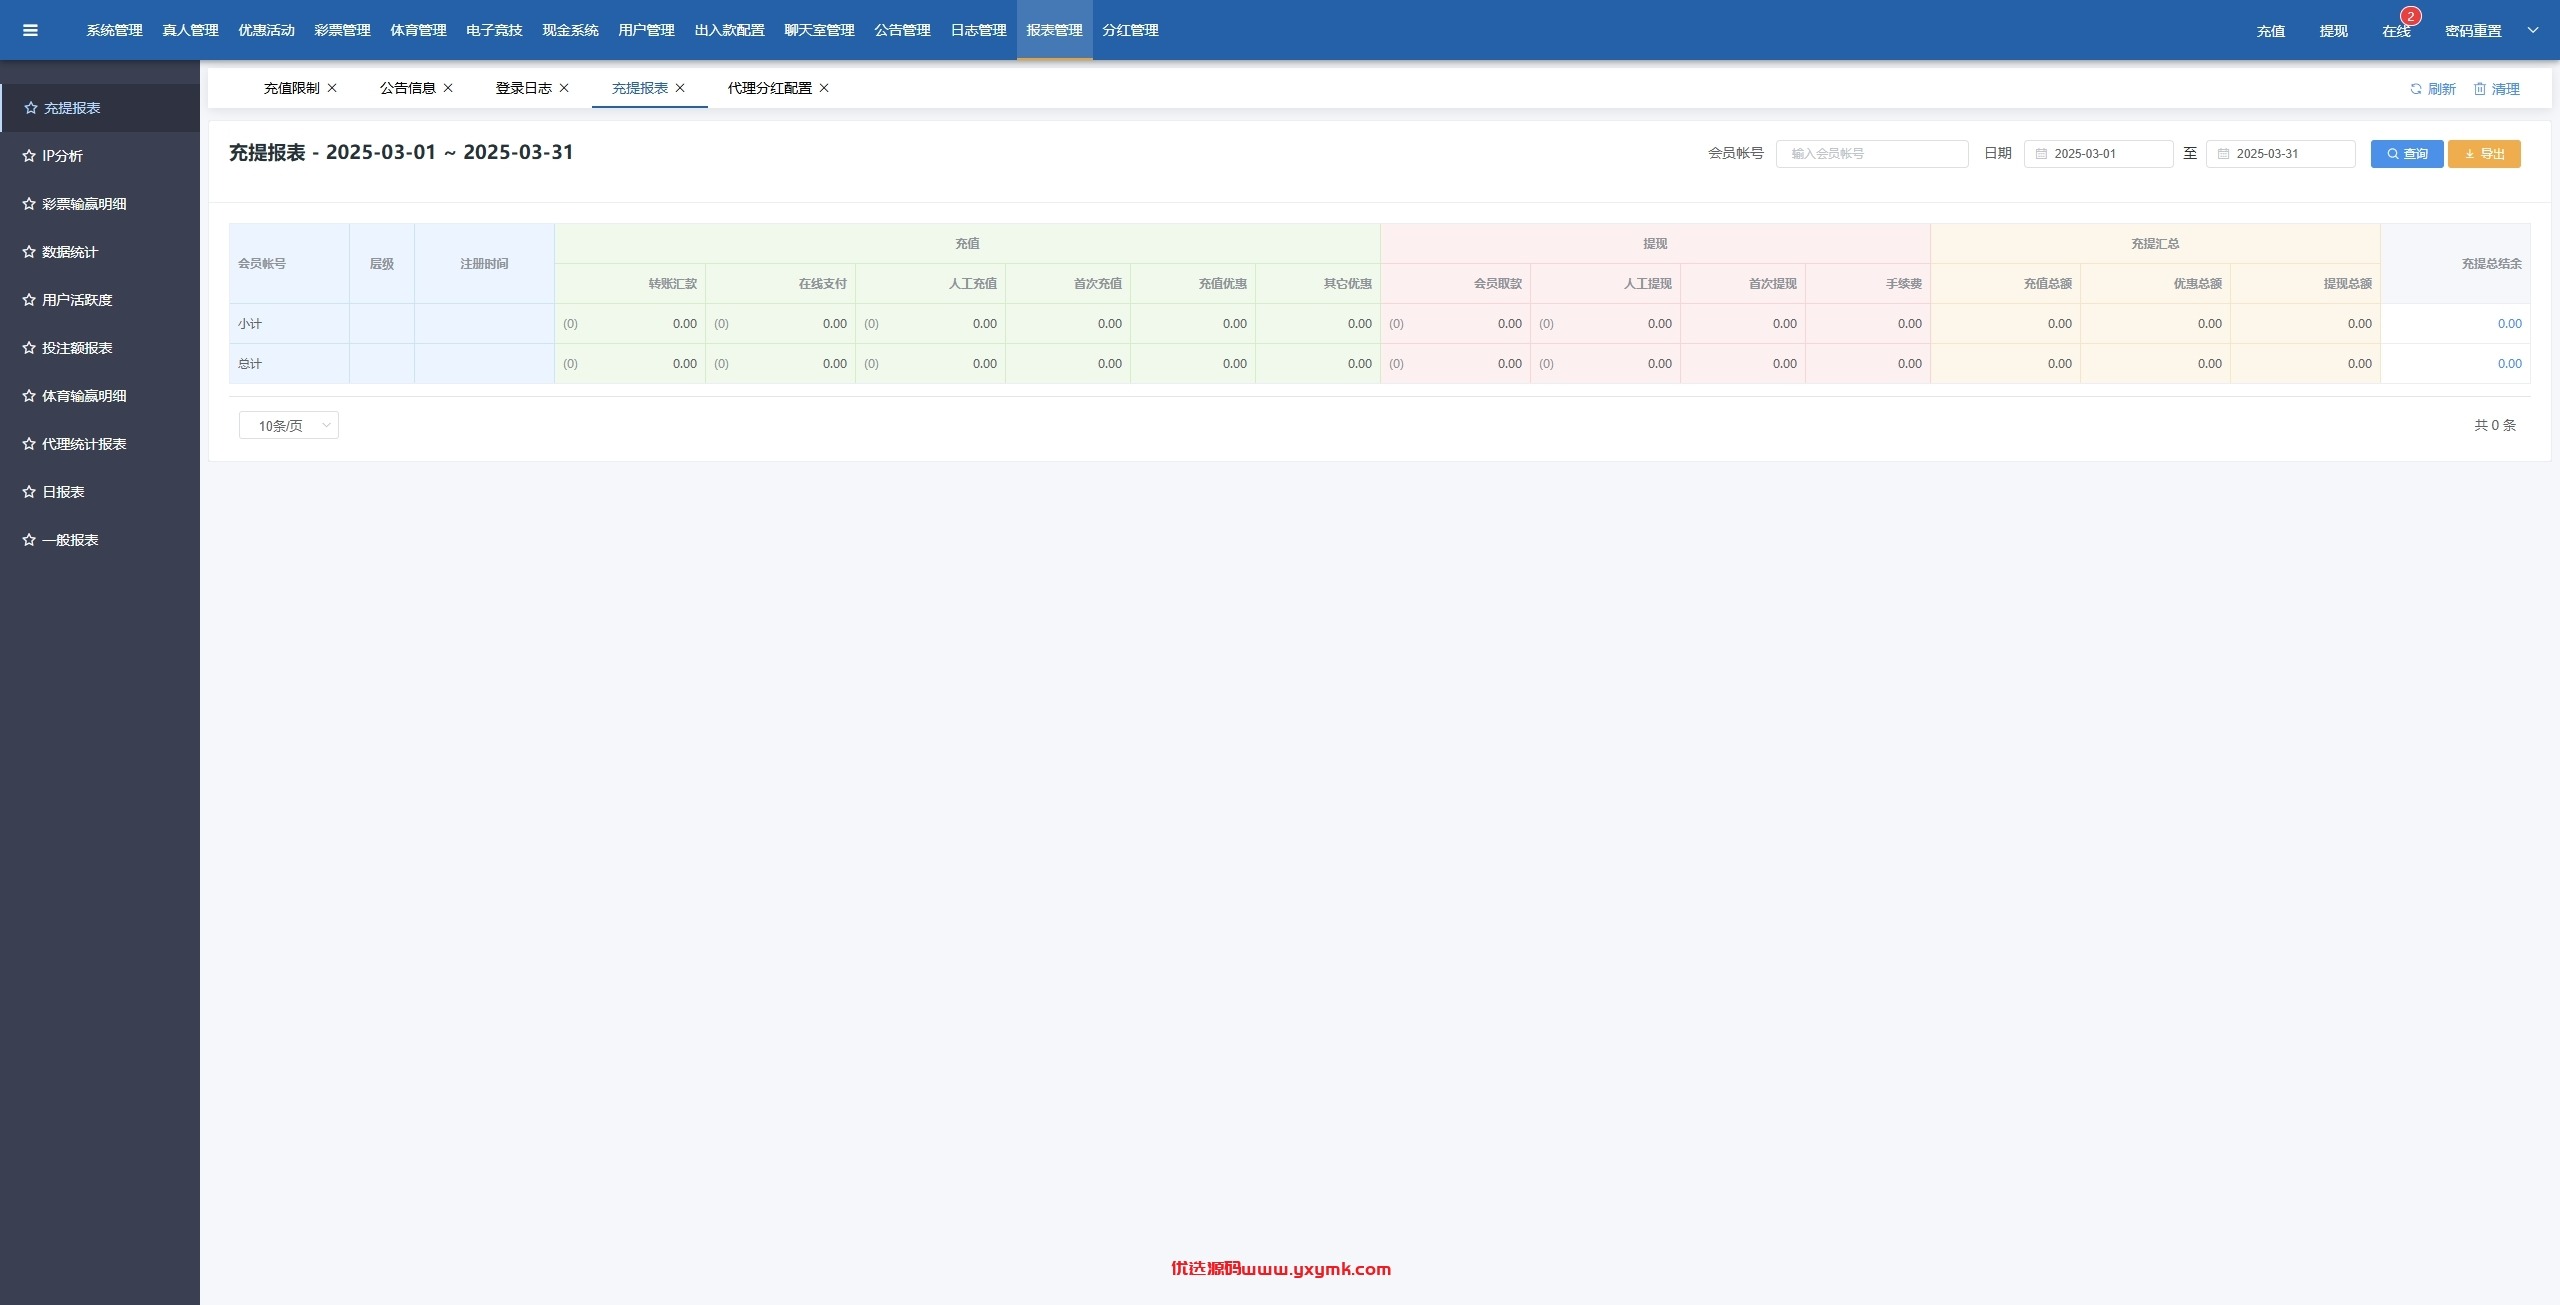Close the 公告信息 tab

[448, 88]
